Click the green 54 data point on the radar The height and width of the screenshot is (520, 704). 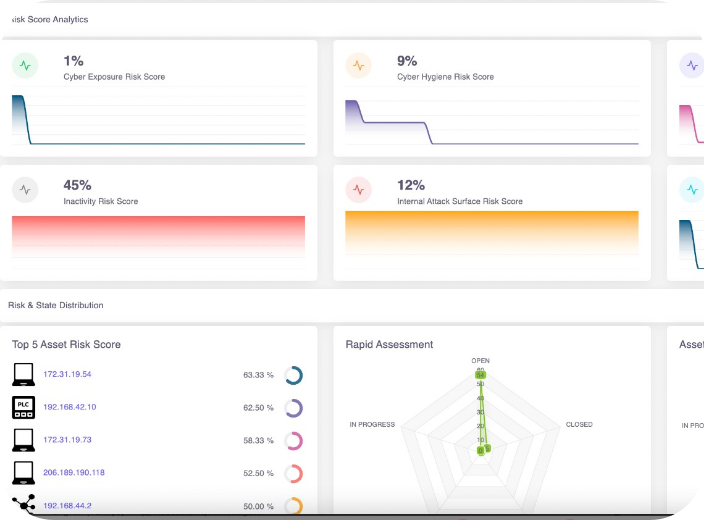[480, 375]
